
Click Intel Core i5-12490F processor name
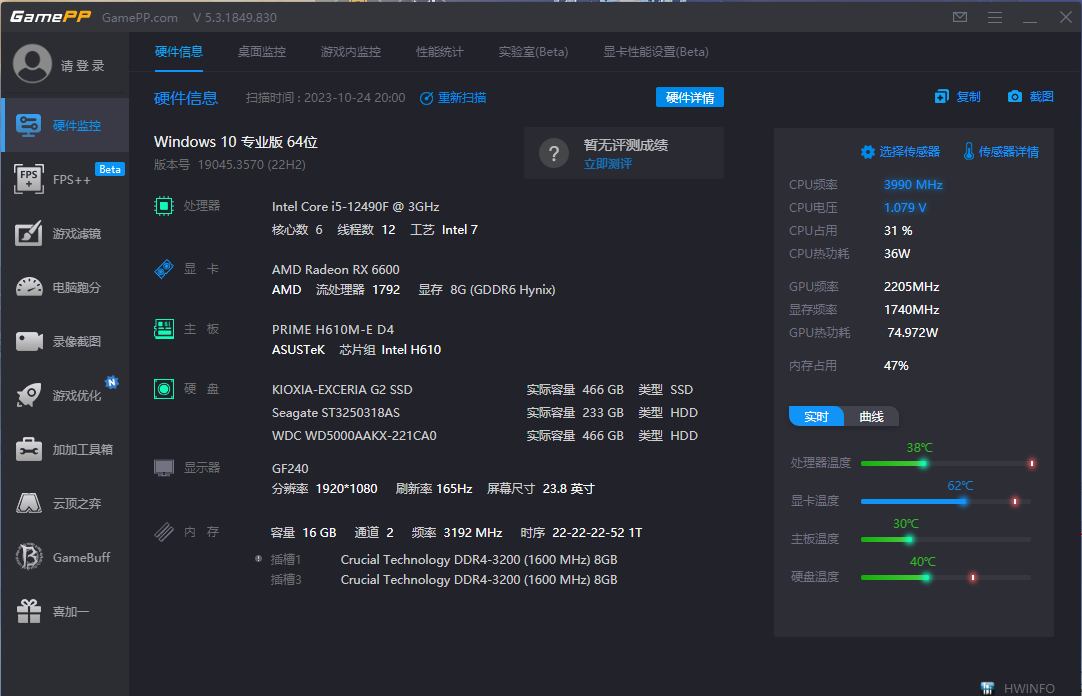pyautogui.click(x=355, y=206)
